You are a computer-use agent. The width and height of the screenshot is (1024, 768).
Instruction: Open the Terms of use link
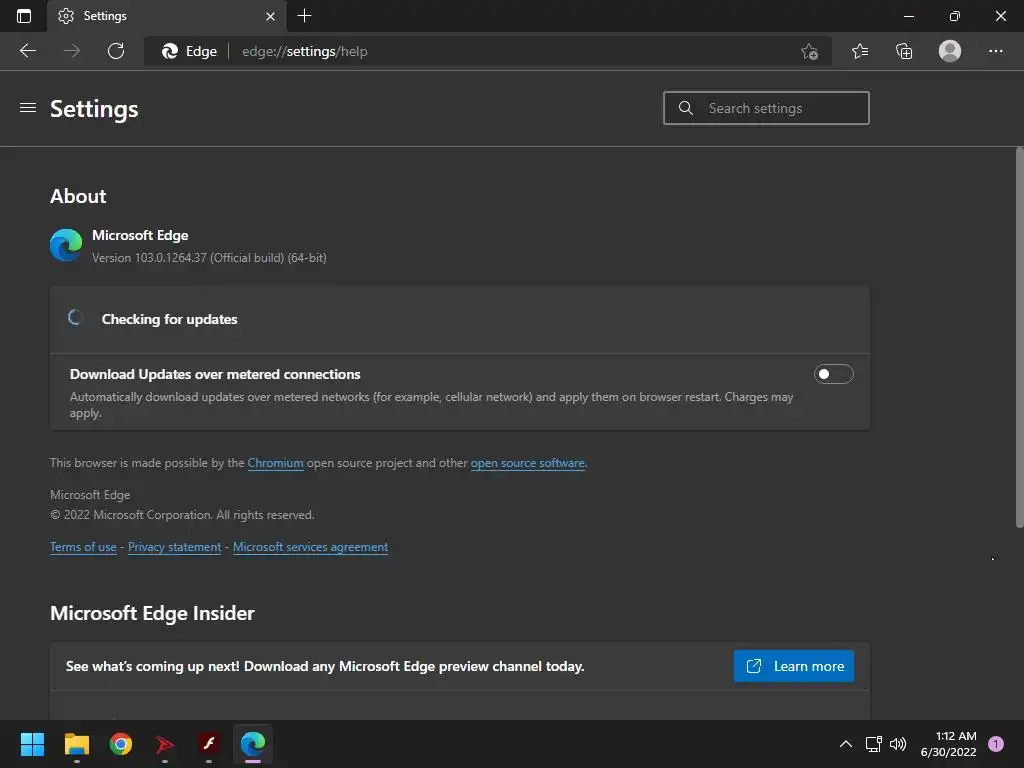(x=83, y=547)
